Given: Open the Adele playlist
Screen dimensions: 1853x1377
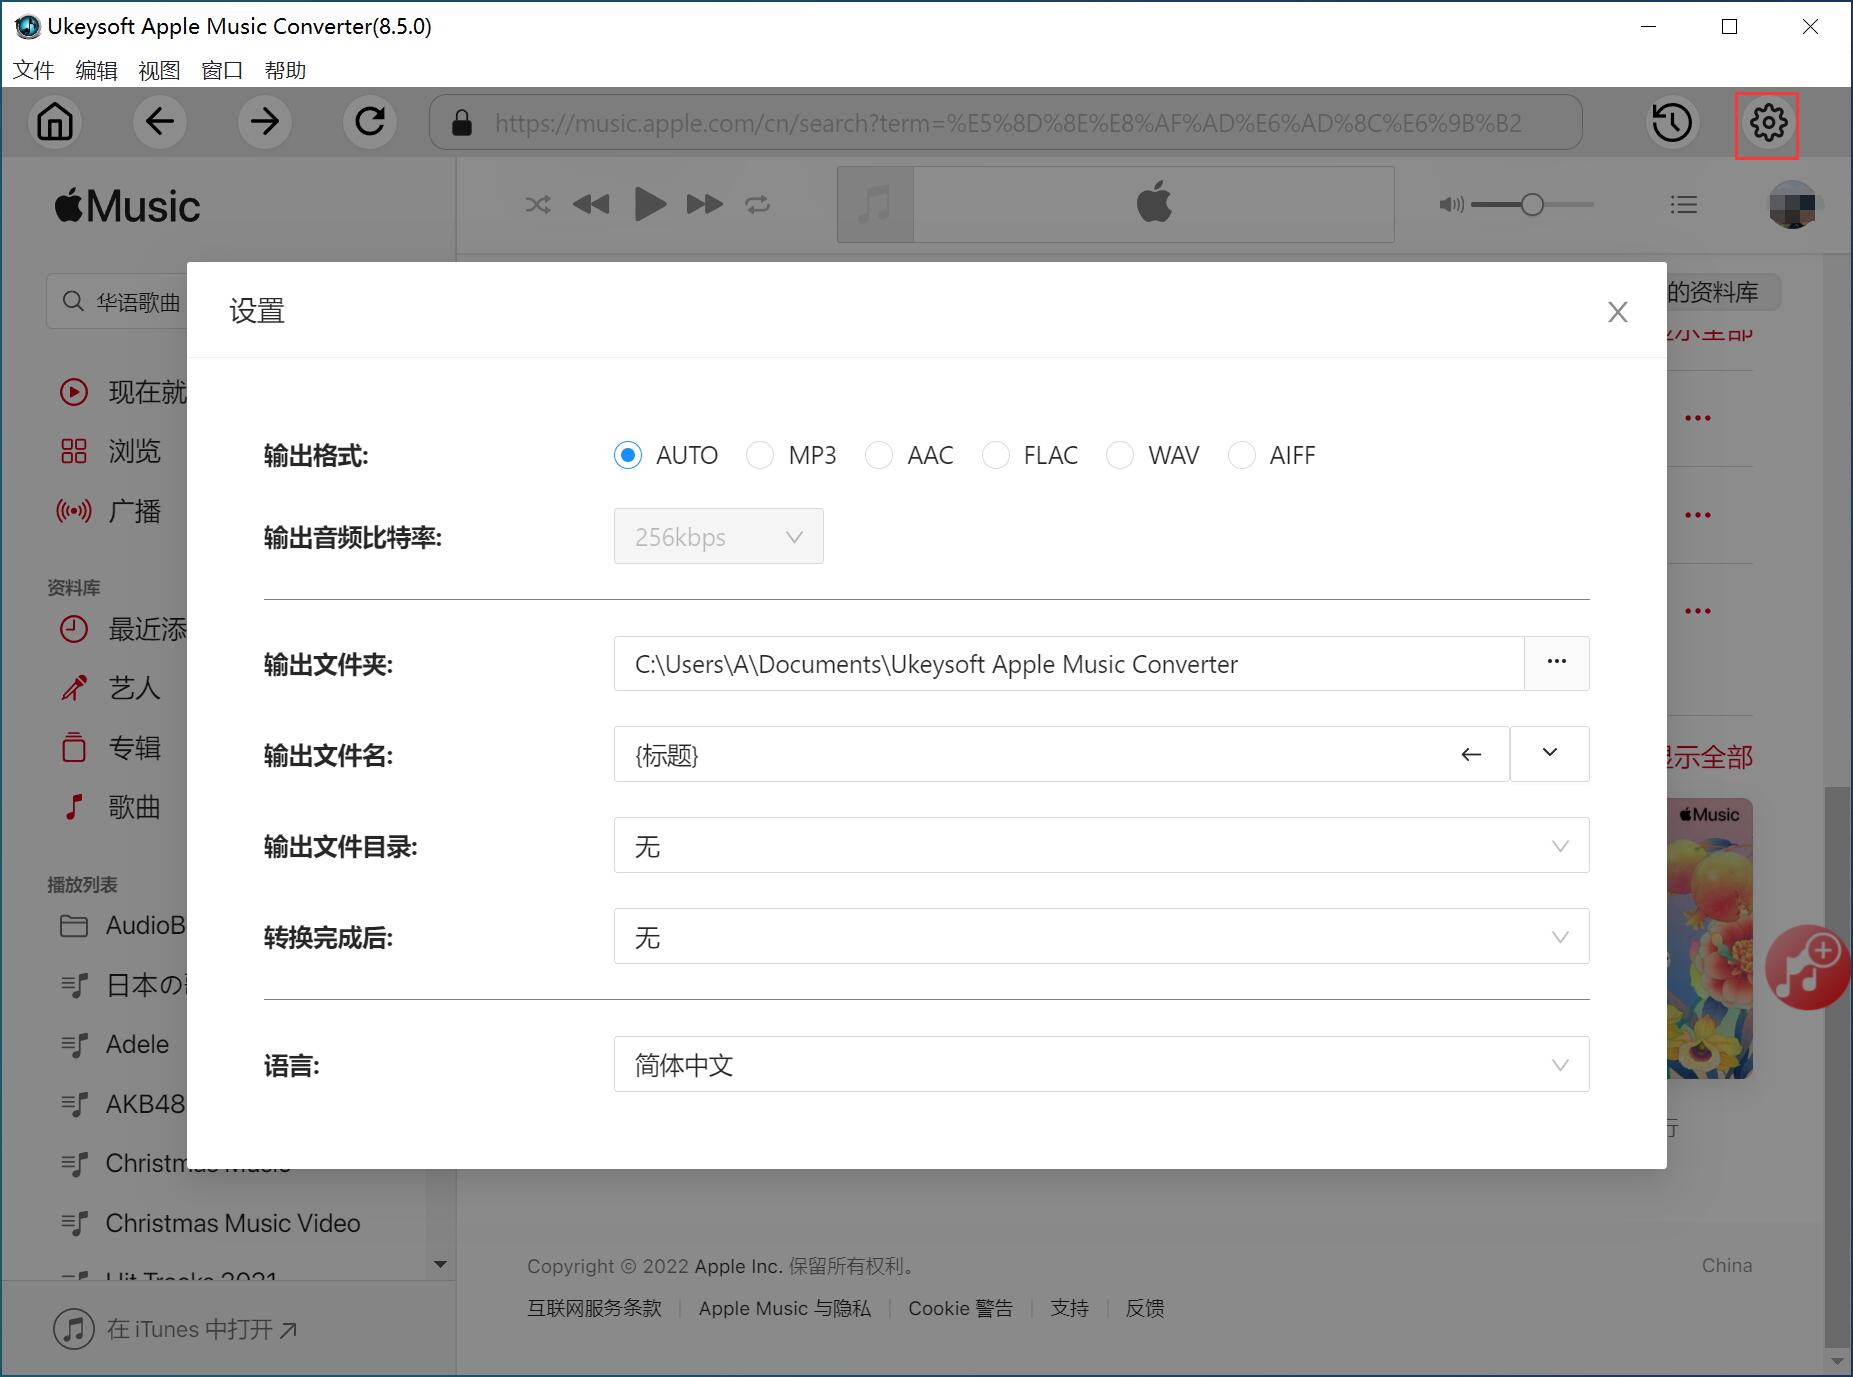Looking at the screenshot, I should coord(115,1044).
